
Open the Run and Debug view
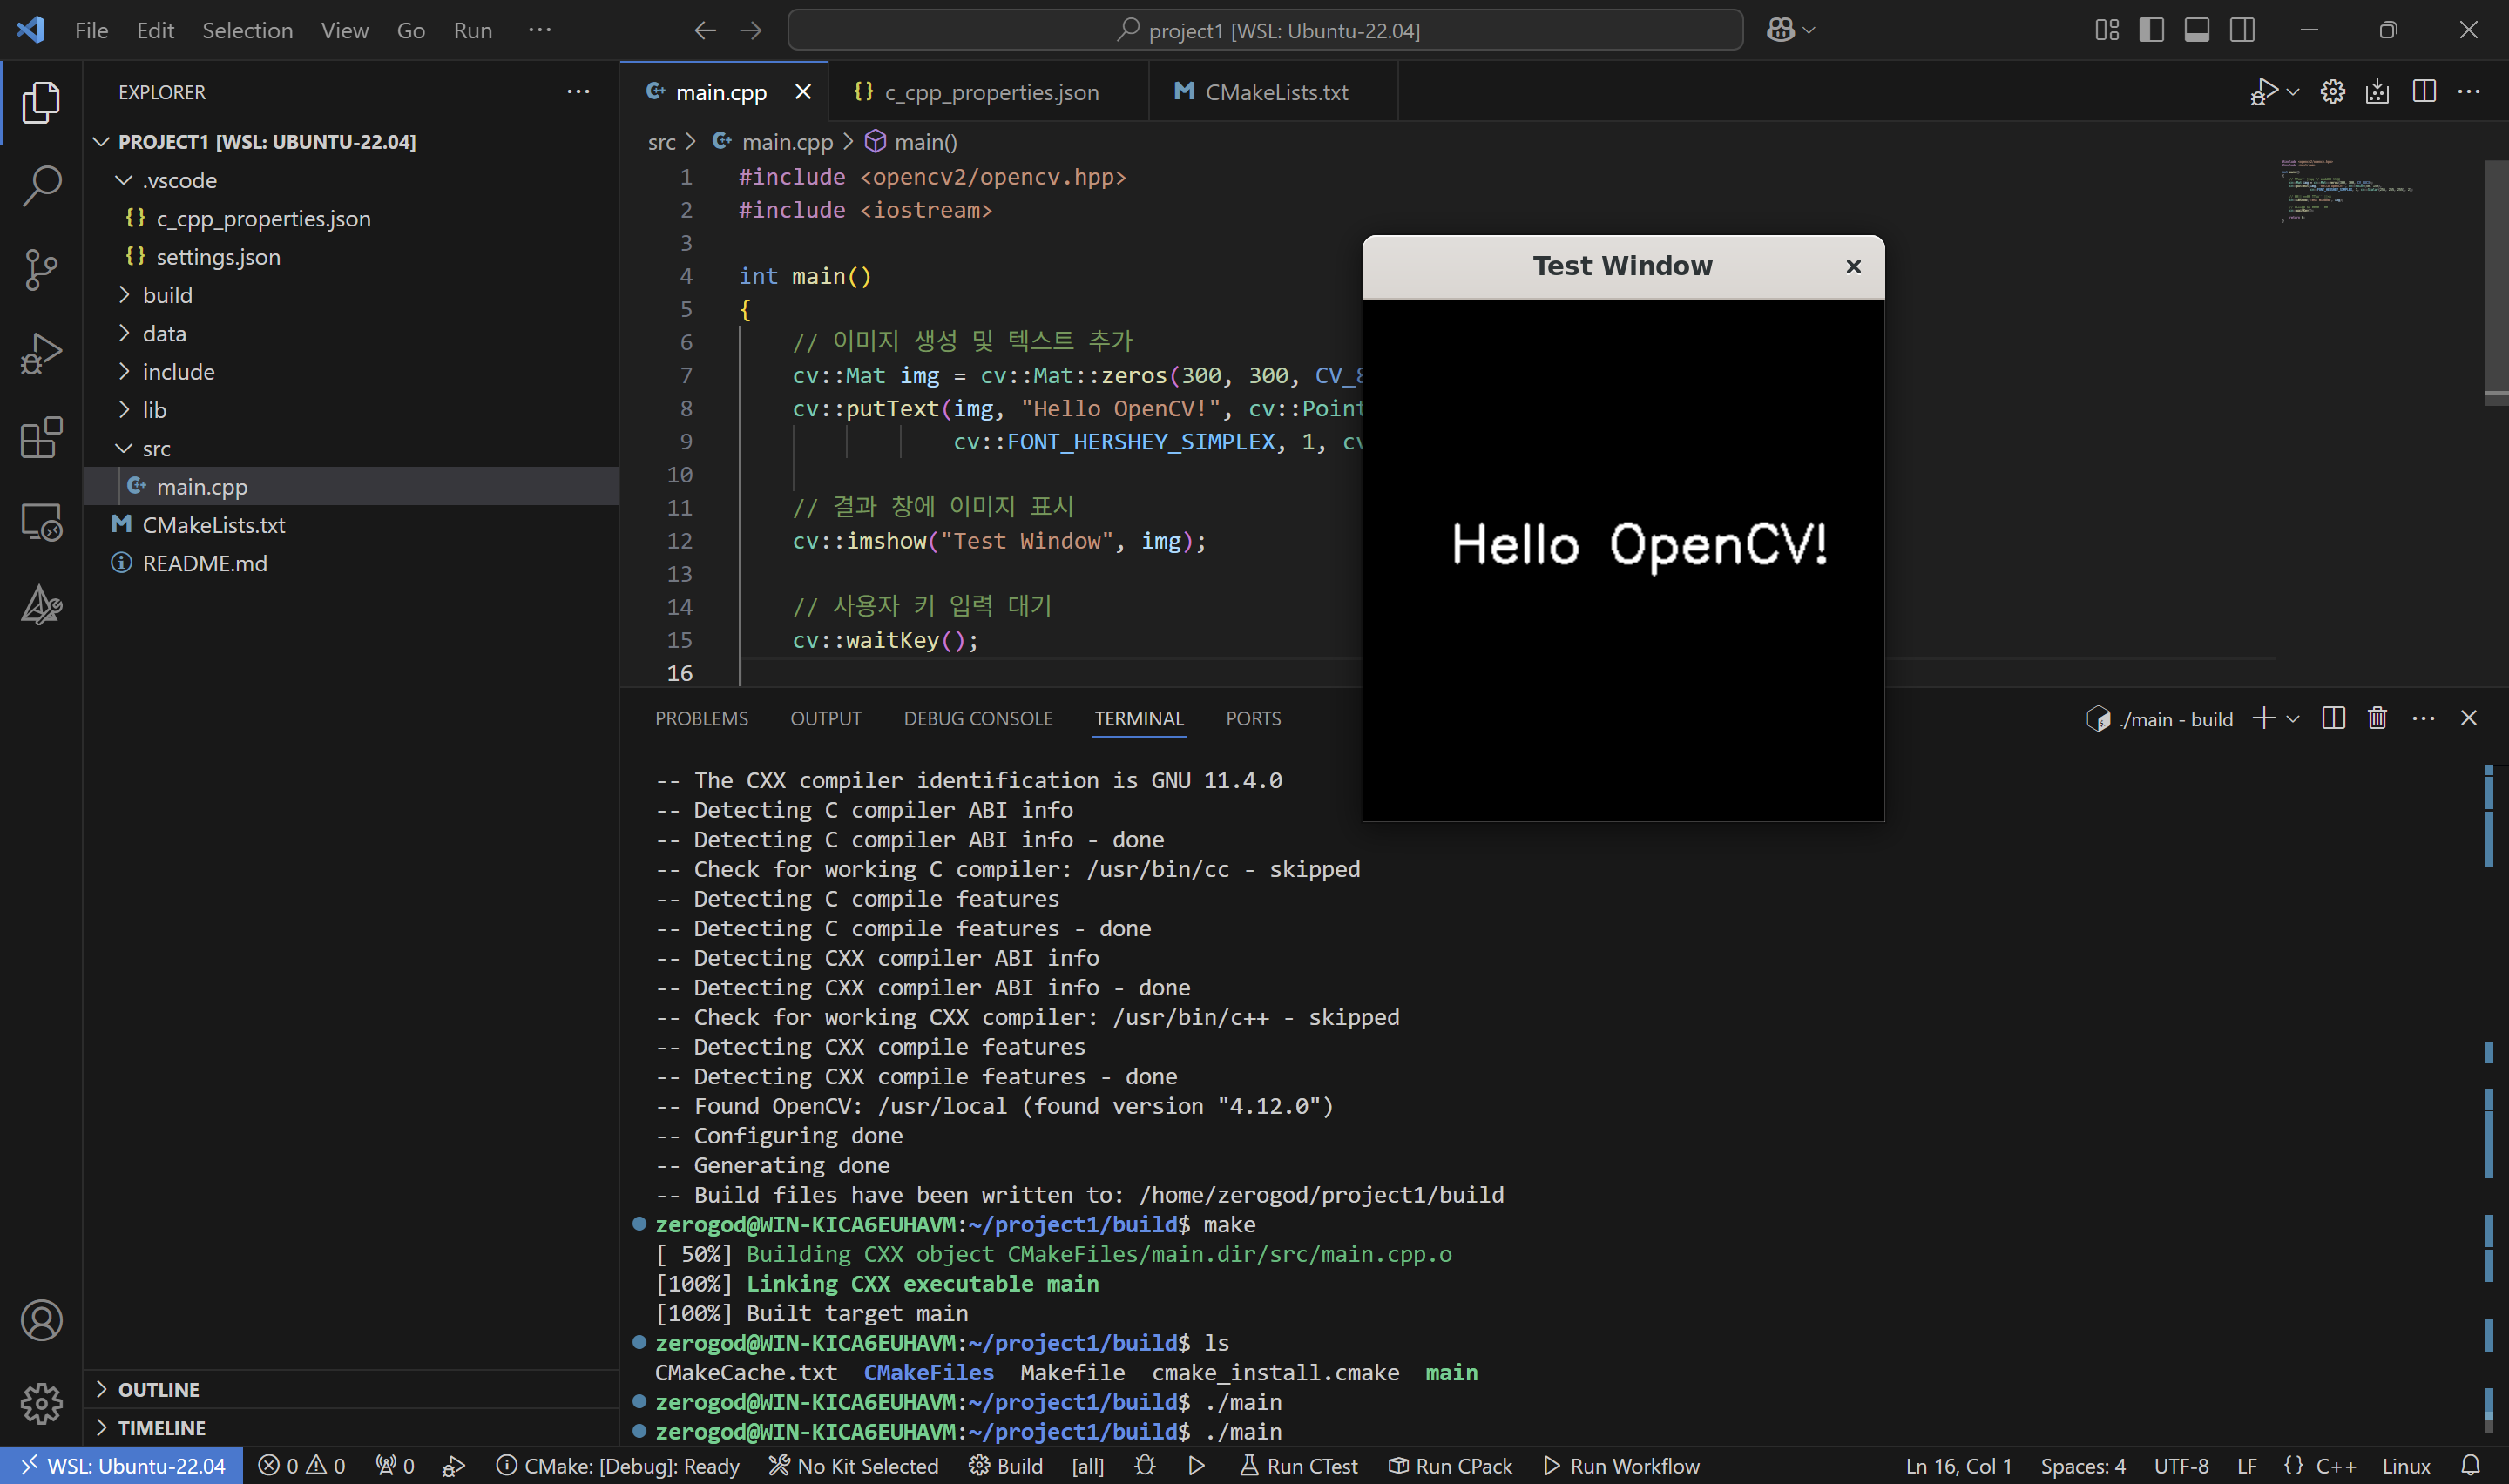[41, 354]
